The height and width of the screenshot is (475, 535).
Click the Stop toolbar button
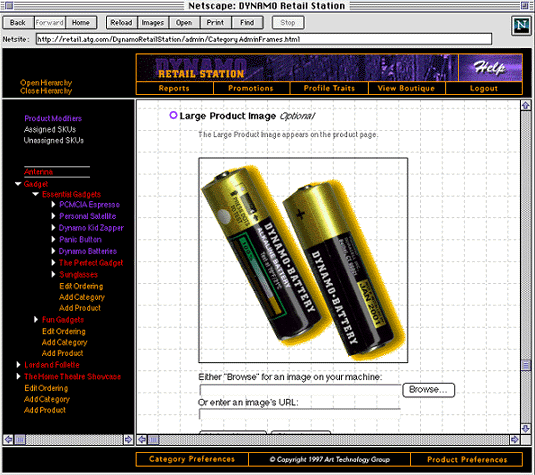(288, 23)
